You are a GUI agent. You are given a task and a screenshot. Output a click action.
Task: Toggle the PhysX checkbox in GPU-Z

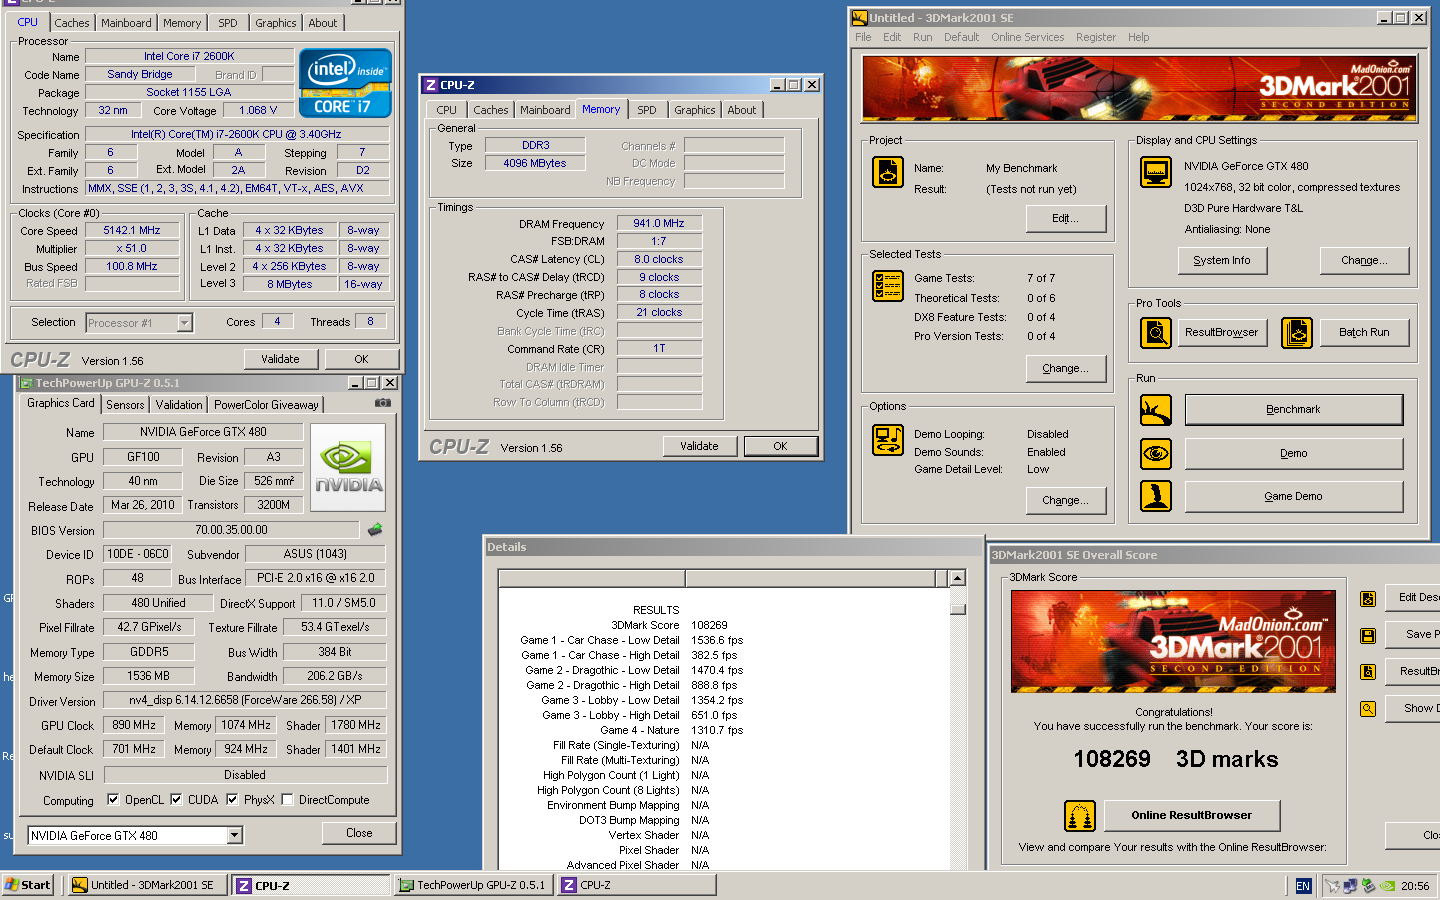[232, 800]
